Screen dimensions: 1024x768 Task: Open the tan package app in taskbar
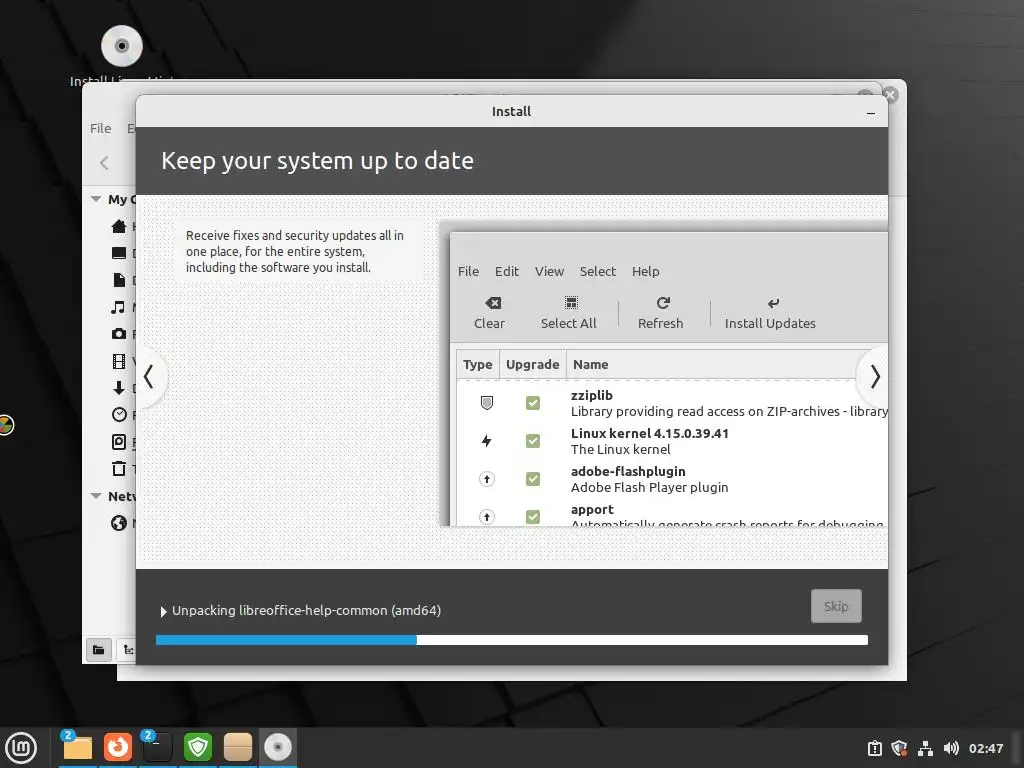click(x=238, y=747)
